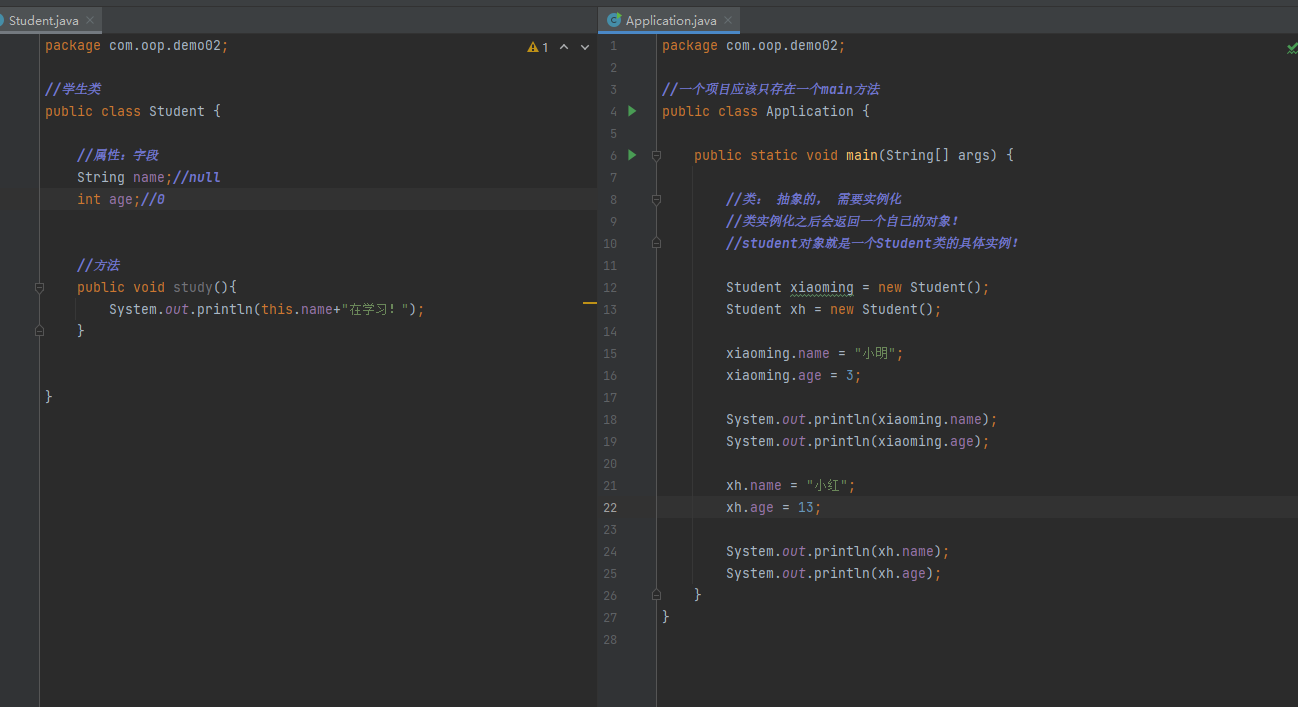Image resolution: width=1298 pixels, height=707 pixels.
Task: Click the green inspection checkmark in Application.java
Action: point(1291,47)
